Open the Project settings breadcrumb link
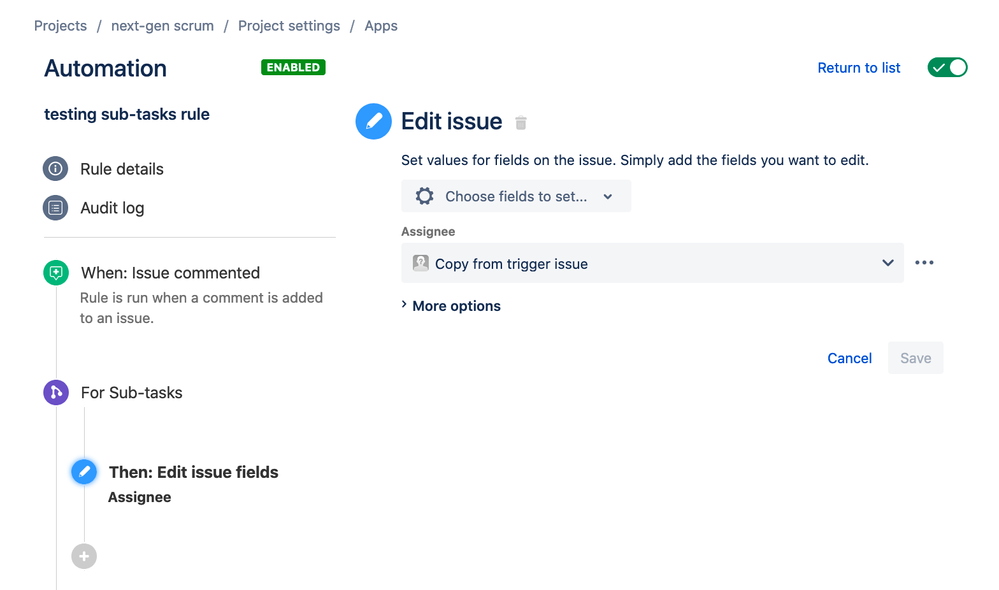The image size is (999, 590). coord(289,26)
